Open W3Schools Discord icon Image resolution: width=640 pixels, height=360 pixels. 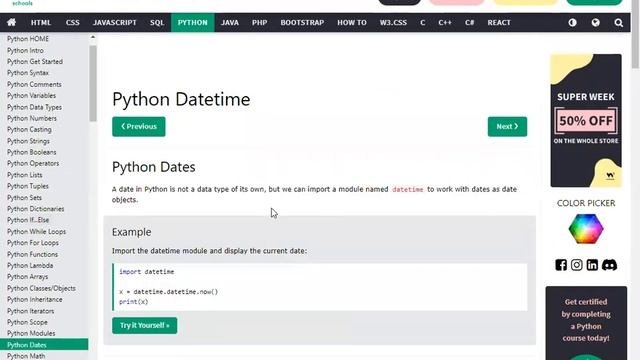click(x=609, y=265)
